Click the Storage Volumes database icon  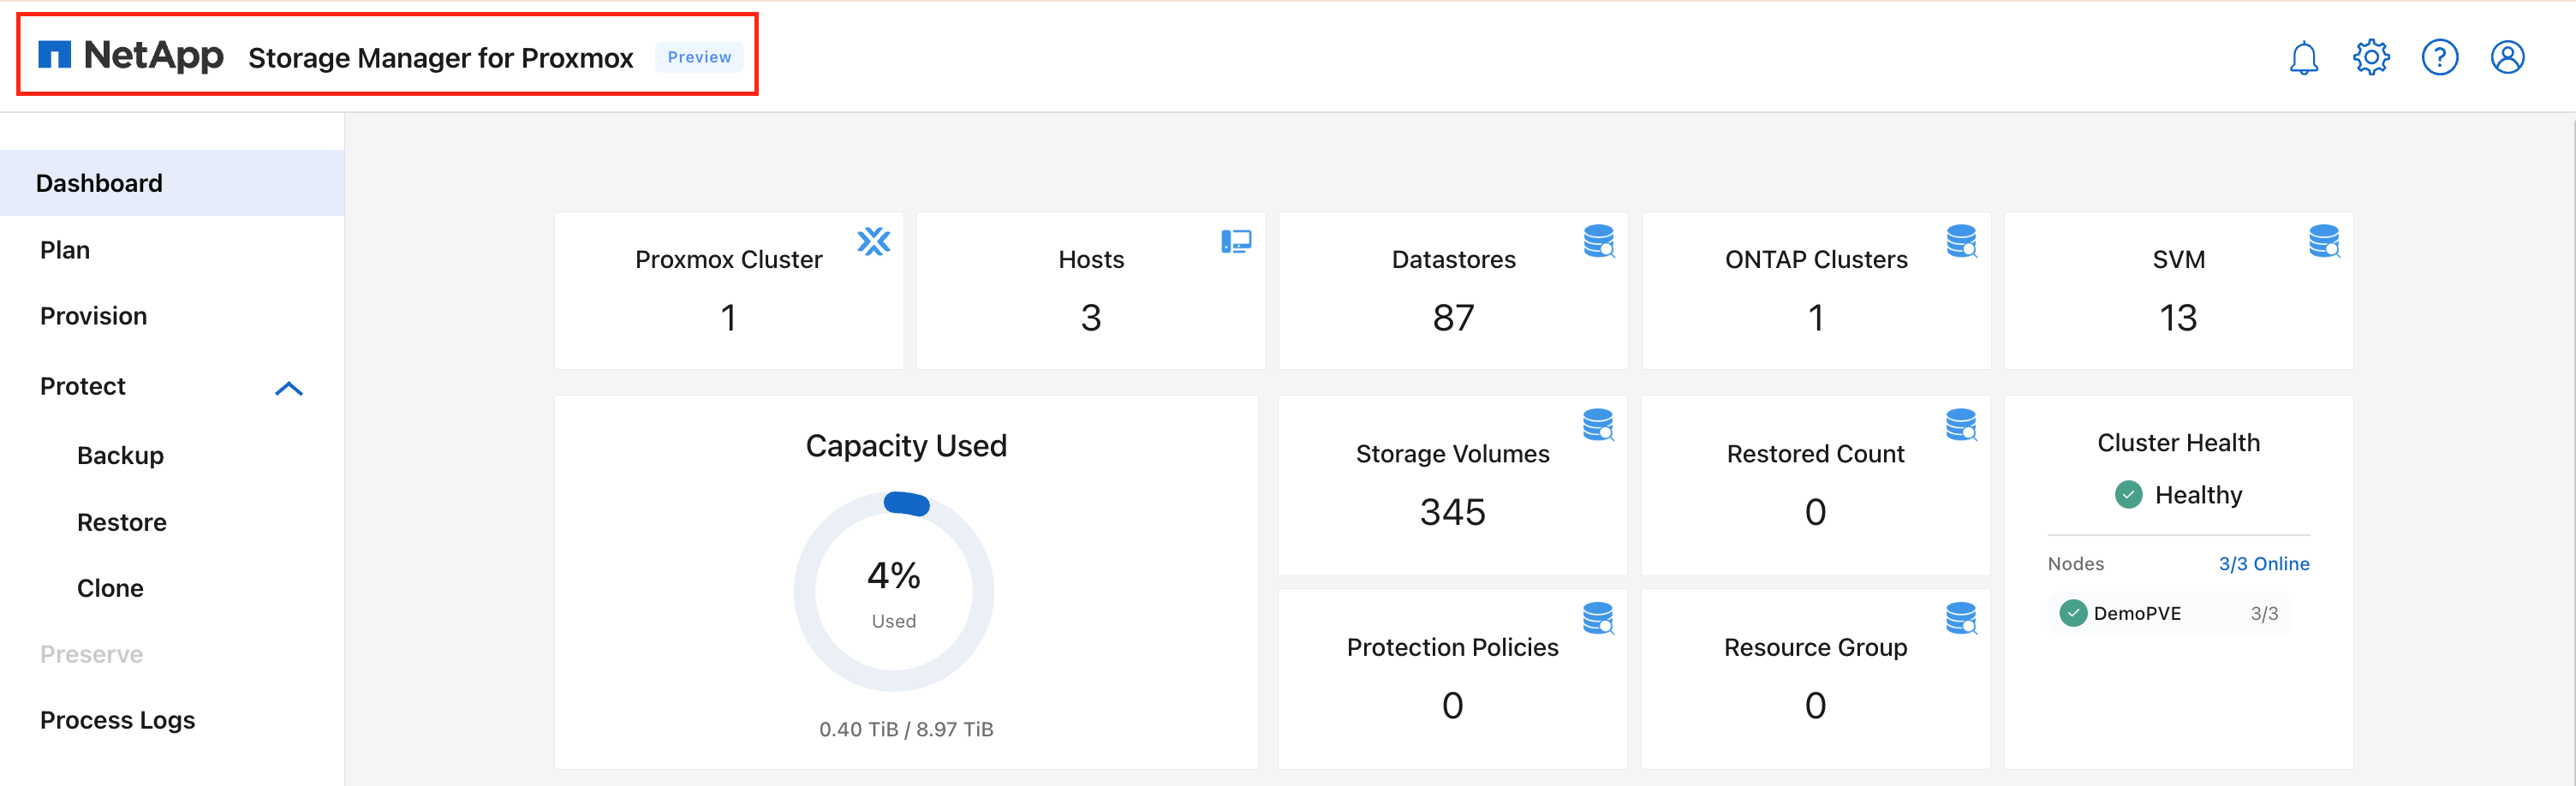1599,425
